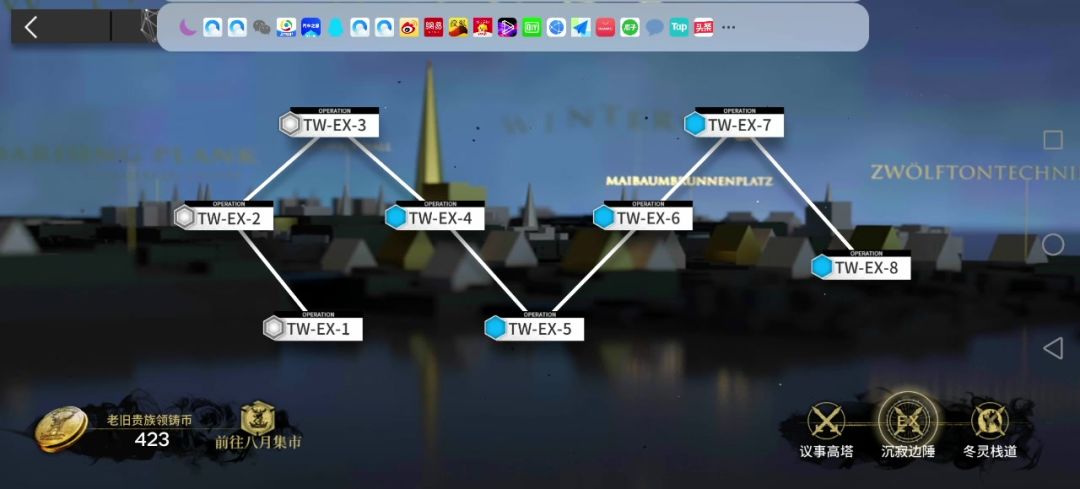
Task: Tap the Telegram paper plane icon
Action: coord(581,28)
